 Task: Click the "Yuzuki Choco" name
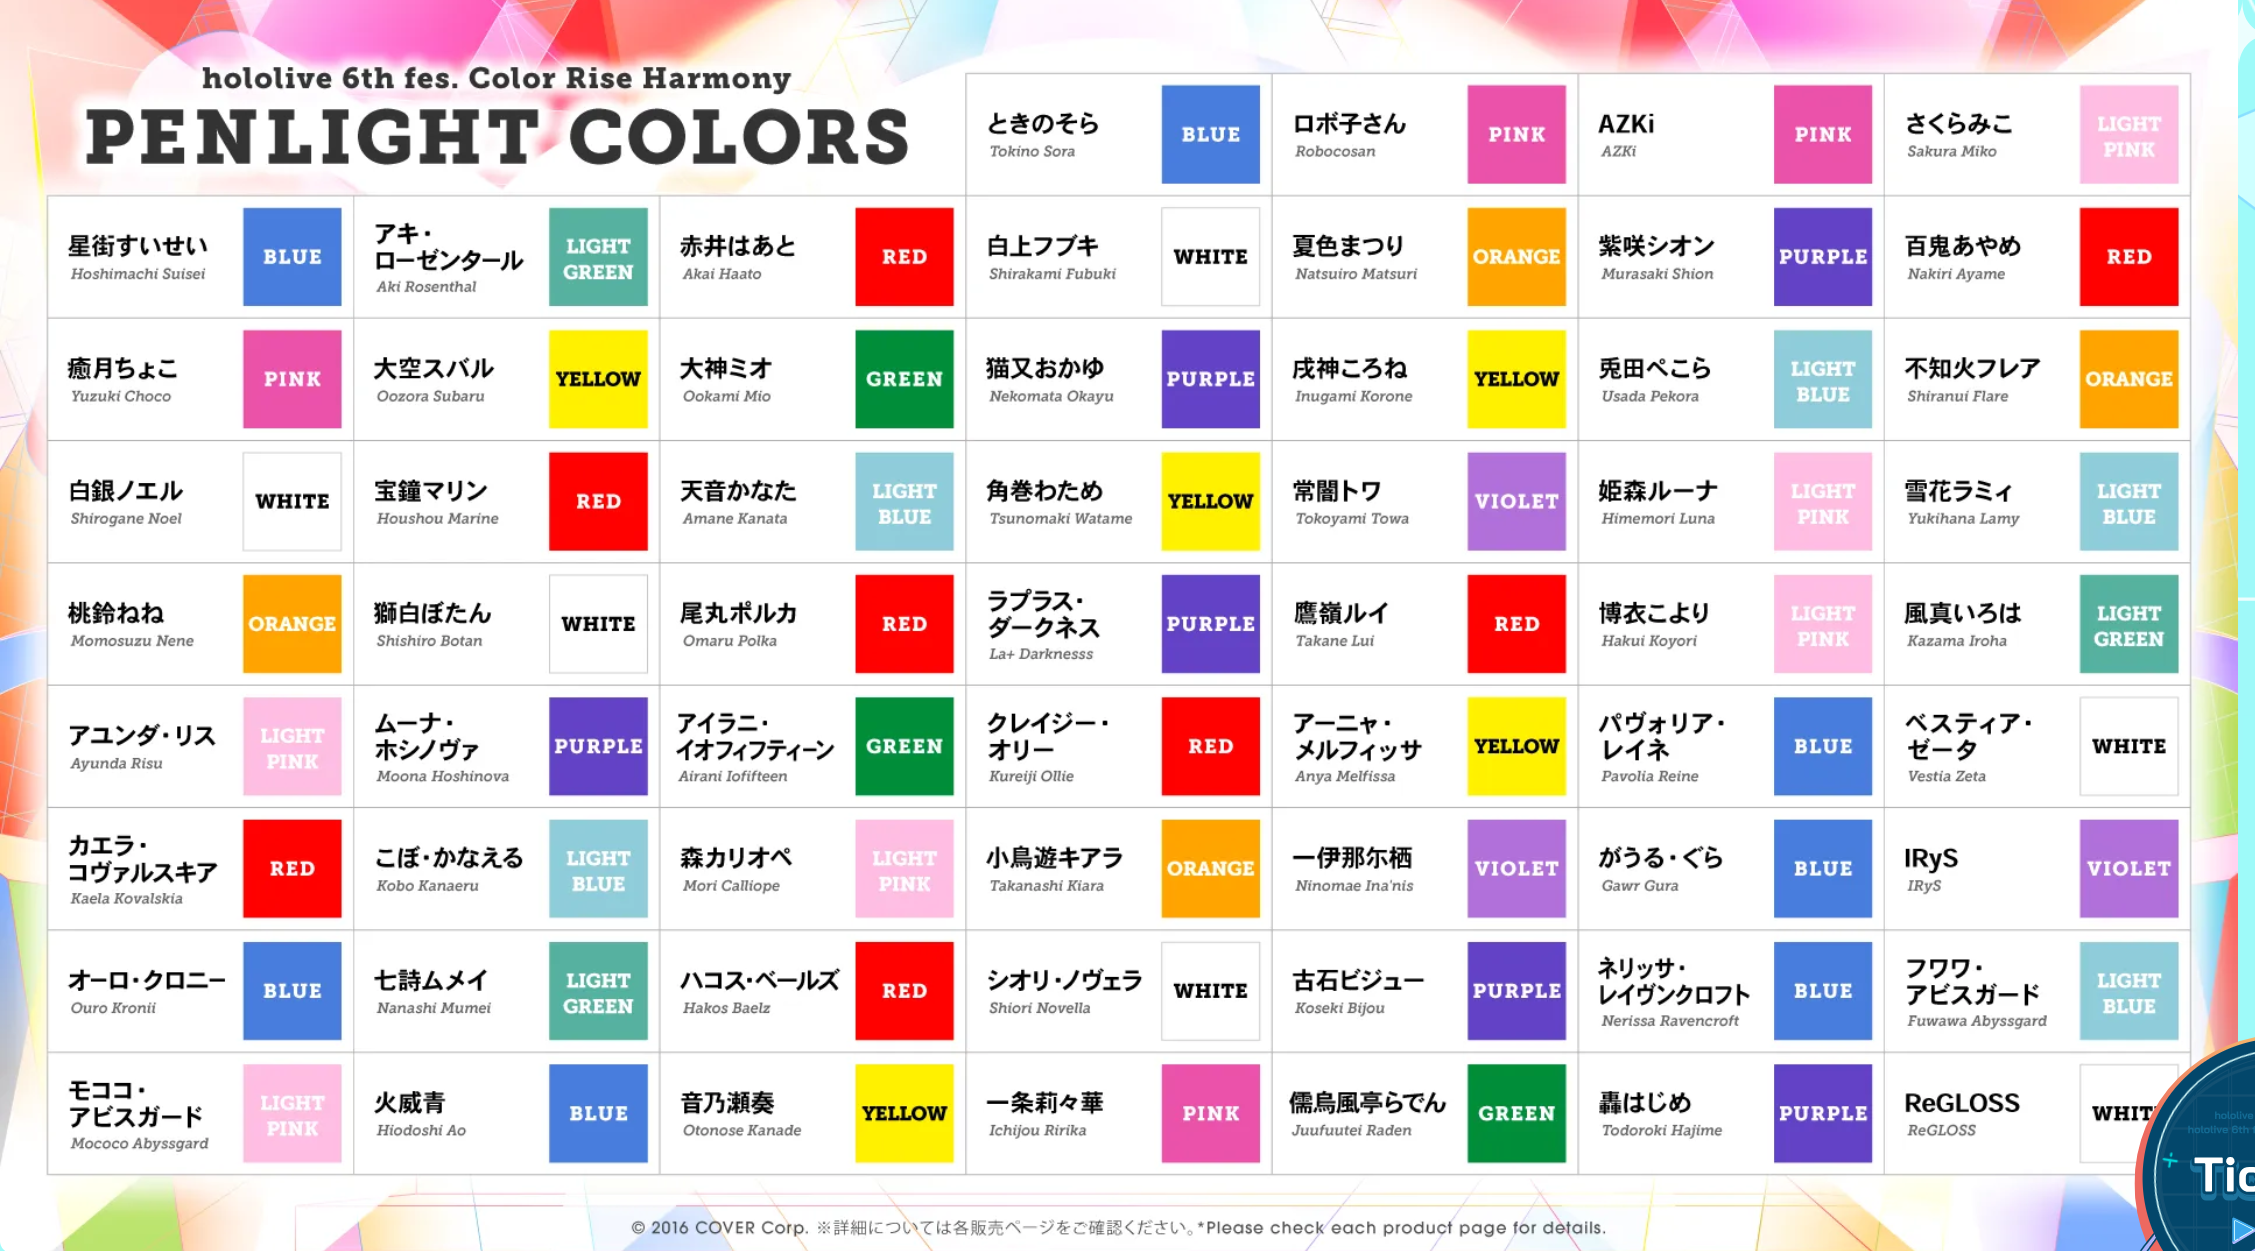121,396
